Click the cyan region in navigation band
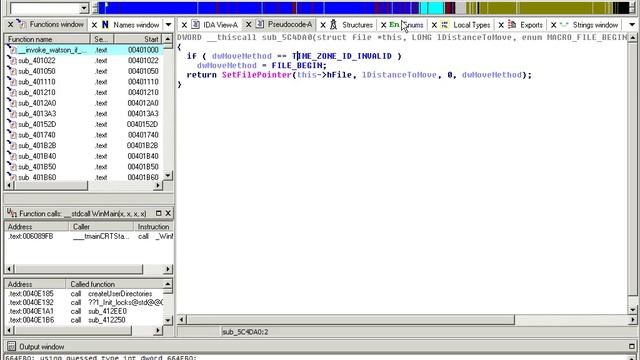 (432, 8)
